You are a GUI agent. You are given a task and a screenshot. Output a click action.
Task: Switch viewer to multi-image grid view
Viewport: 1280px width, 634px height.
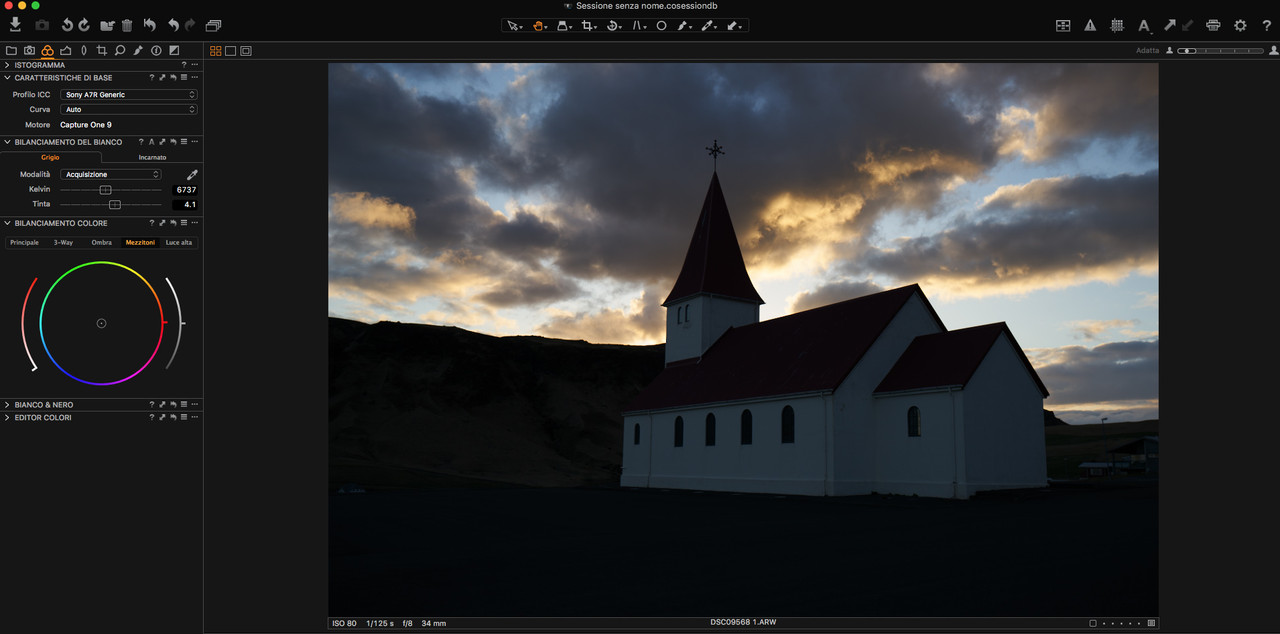click(x=216, y=50)
